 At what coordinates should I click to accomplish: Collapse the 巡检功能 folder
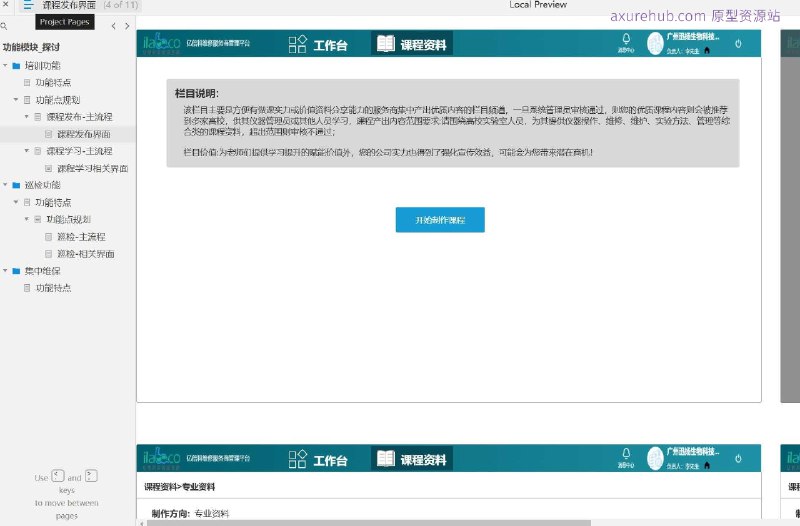point(5,185)
